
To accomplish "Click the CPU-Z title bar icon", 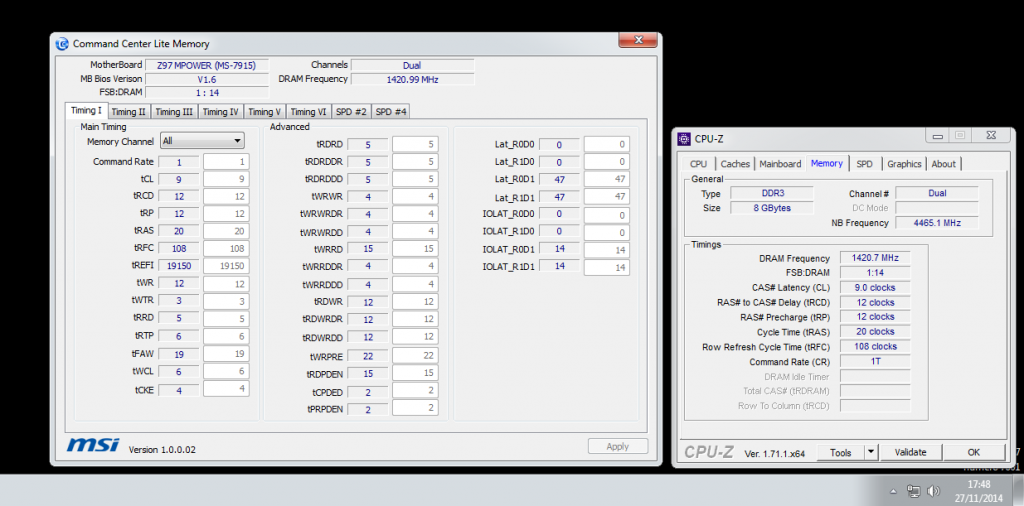I will (x=684, y=138).
